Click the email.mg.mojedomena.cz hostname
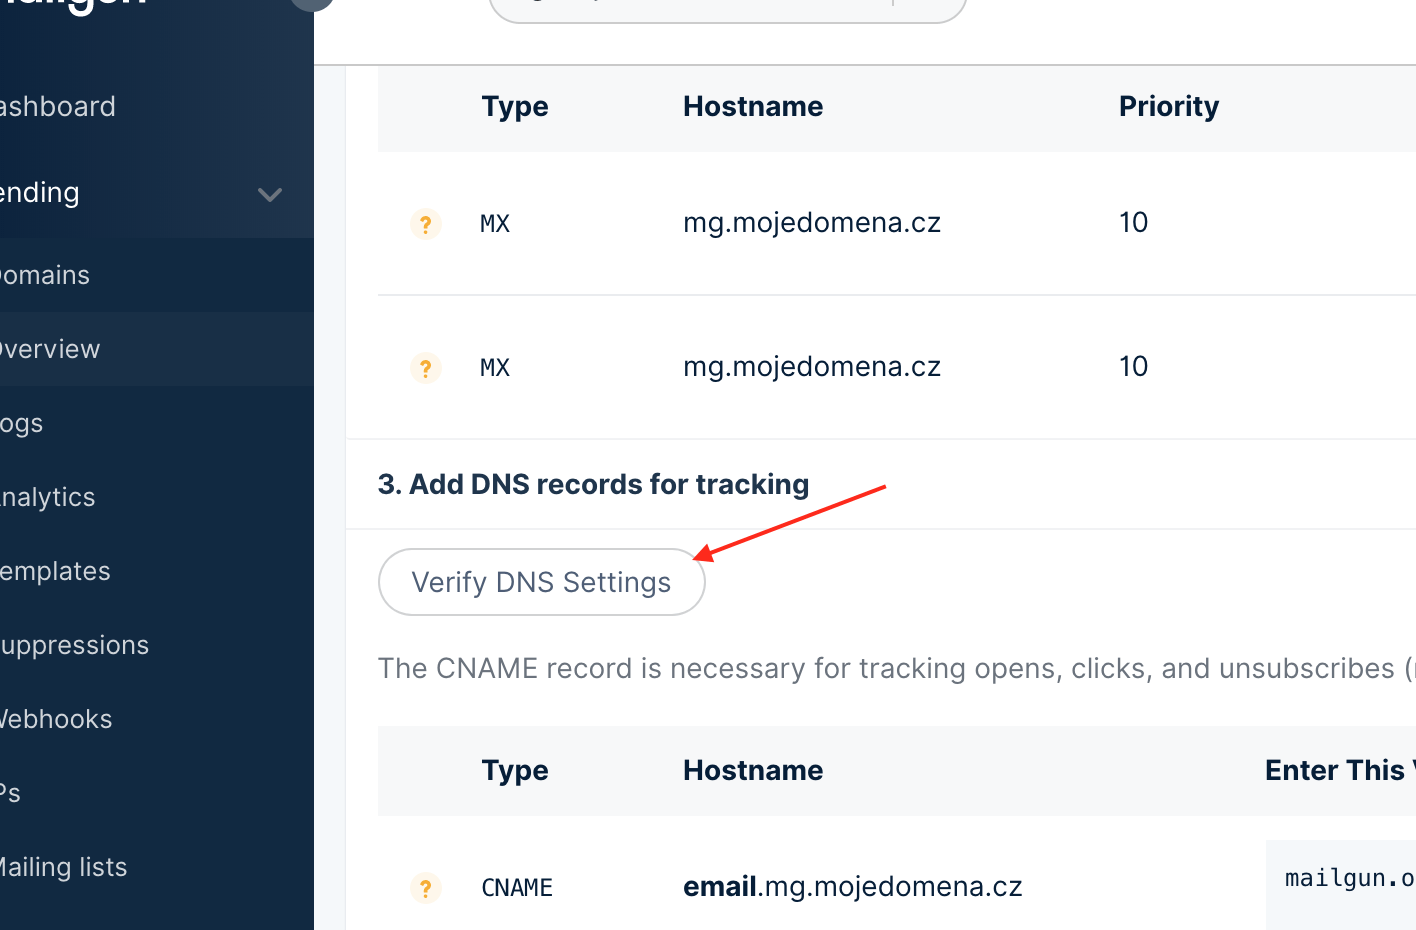The height and width of the screenshot is (930, 1416). [852, 887]
